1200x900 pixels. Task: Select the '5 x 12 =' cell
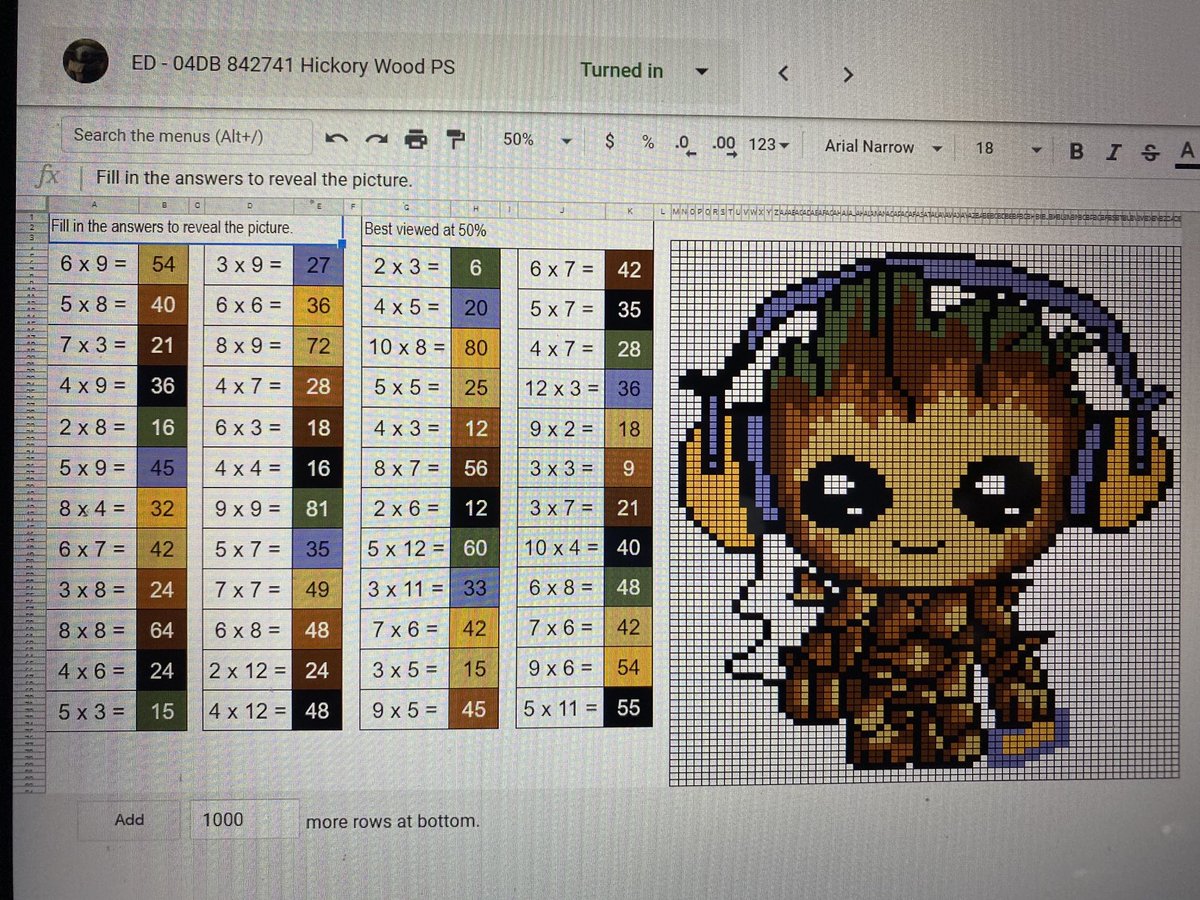pyautogui.click(x=406, y=548)
